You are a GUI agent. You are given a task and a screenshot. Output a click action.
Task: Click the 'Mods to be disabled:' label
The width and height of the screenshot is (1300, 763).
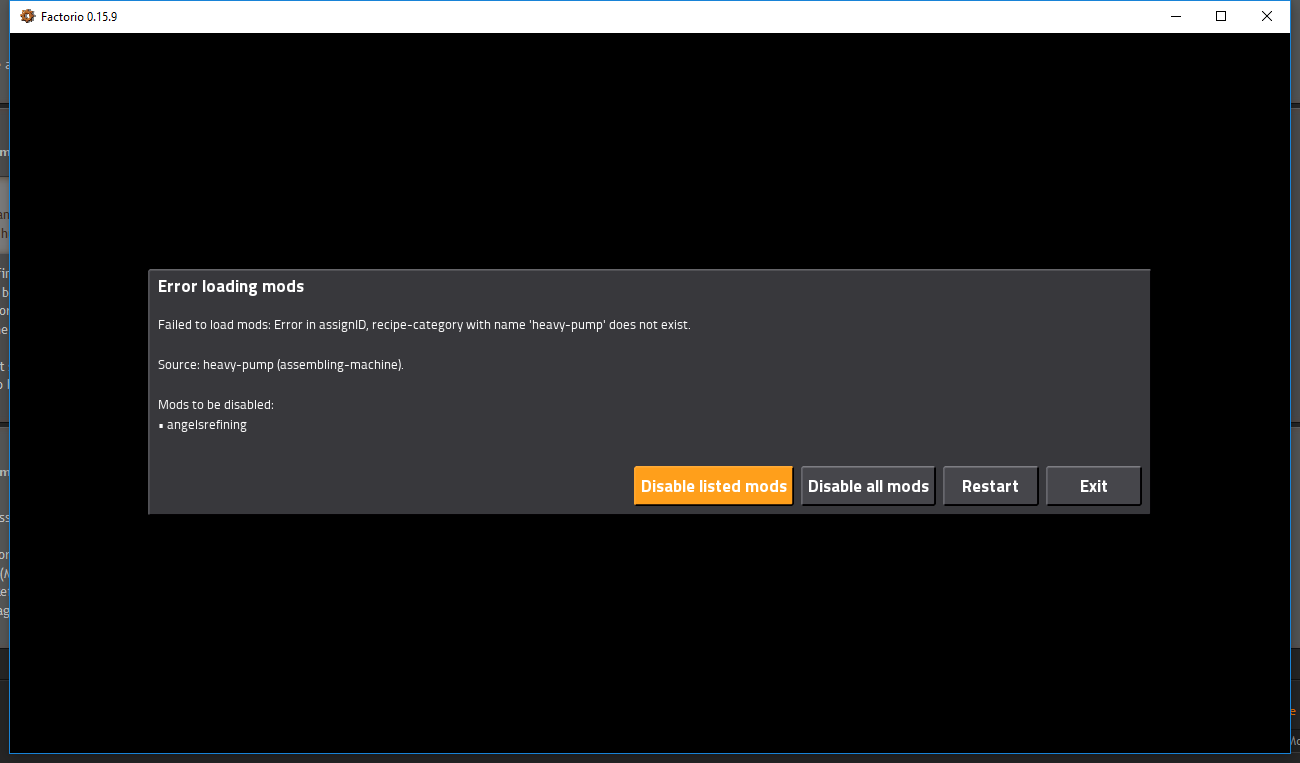[216, 405]
